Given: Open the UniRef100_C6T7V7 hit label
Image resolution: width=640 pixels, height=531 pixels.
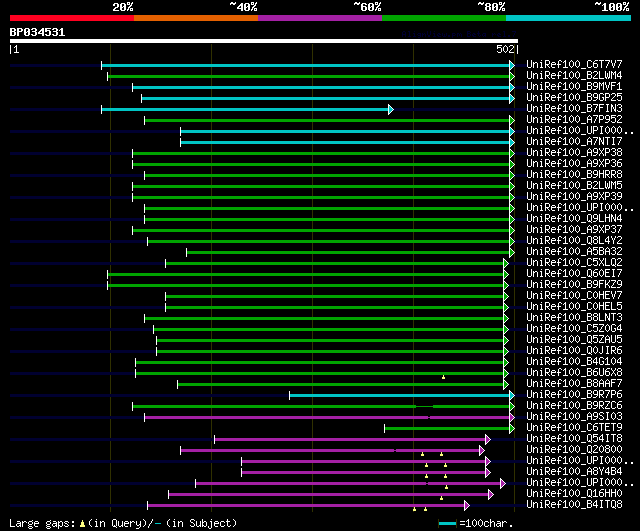Looking at the screenshot, I should 574,64.
